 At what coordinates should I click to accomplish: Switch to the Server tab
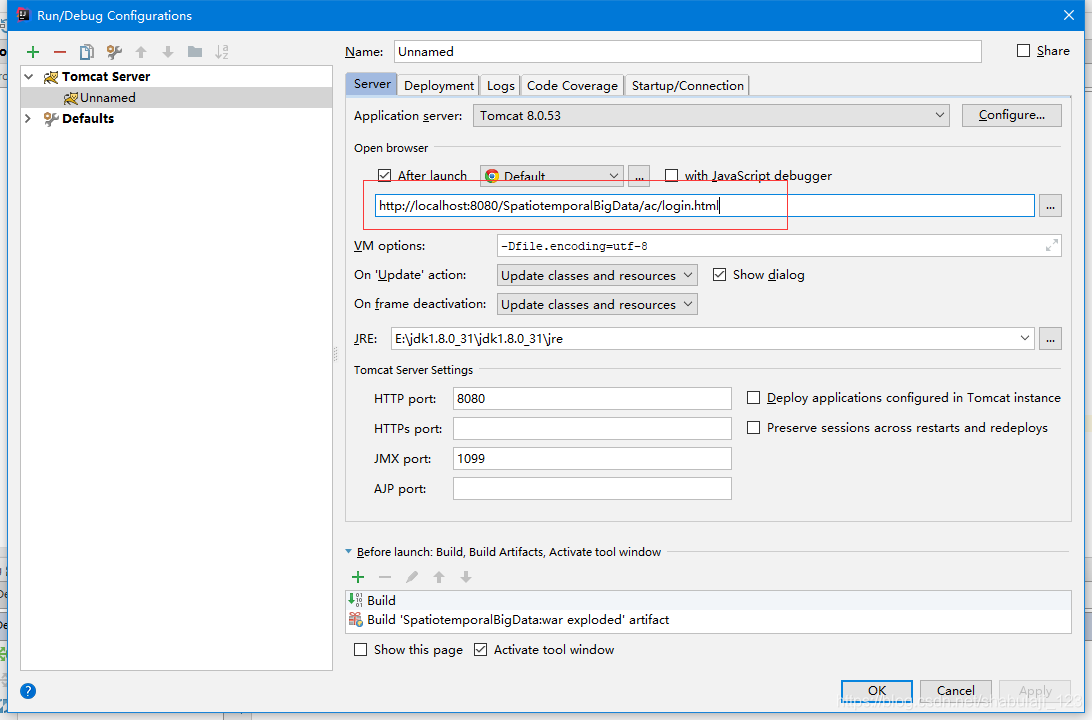[x=372, y=84]
